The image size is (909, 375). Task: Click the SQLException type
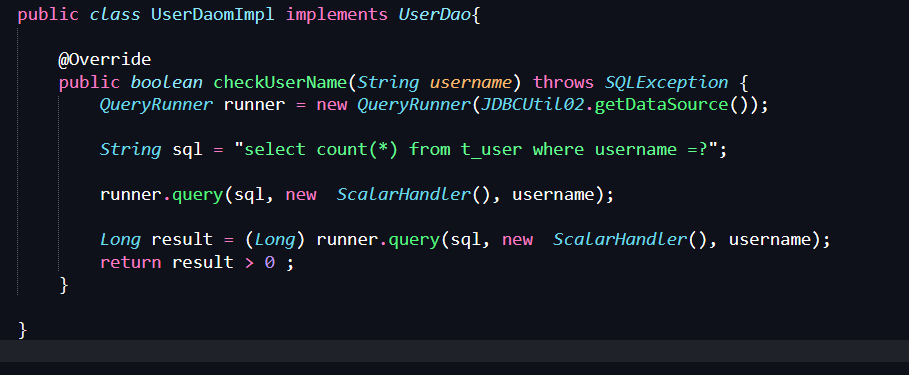[667, 82]
